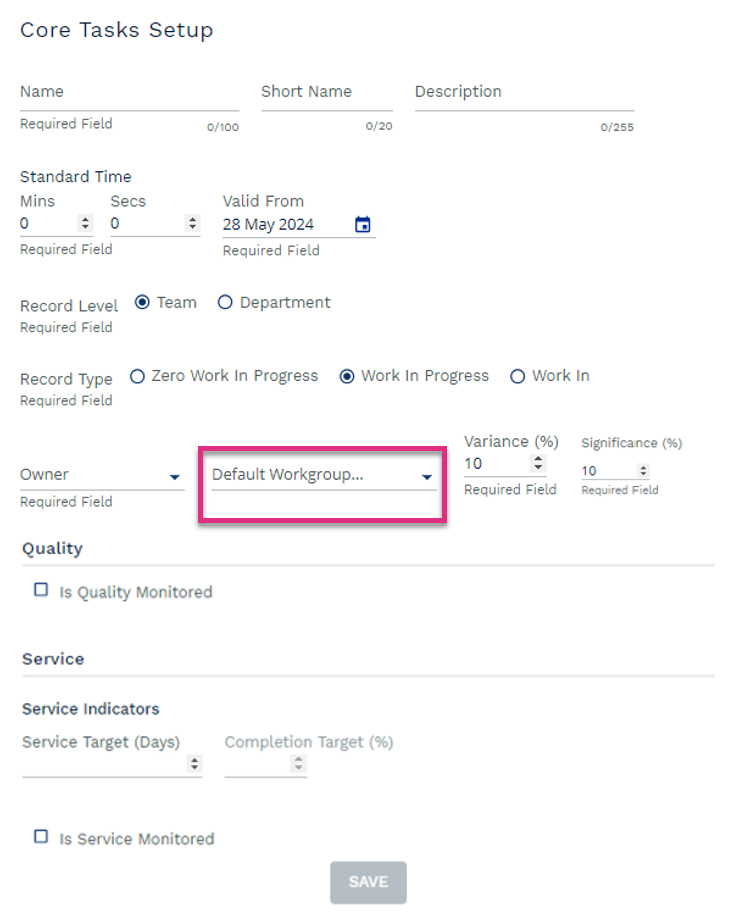Click the Valid From date field
The height and width of the screenshot is (918, 734).
click(283, 224)
